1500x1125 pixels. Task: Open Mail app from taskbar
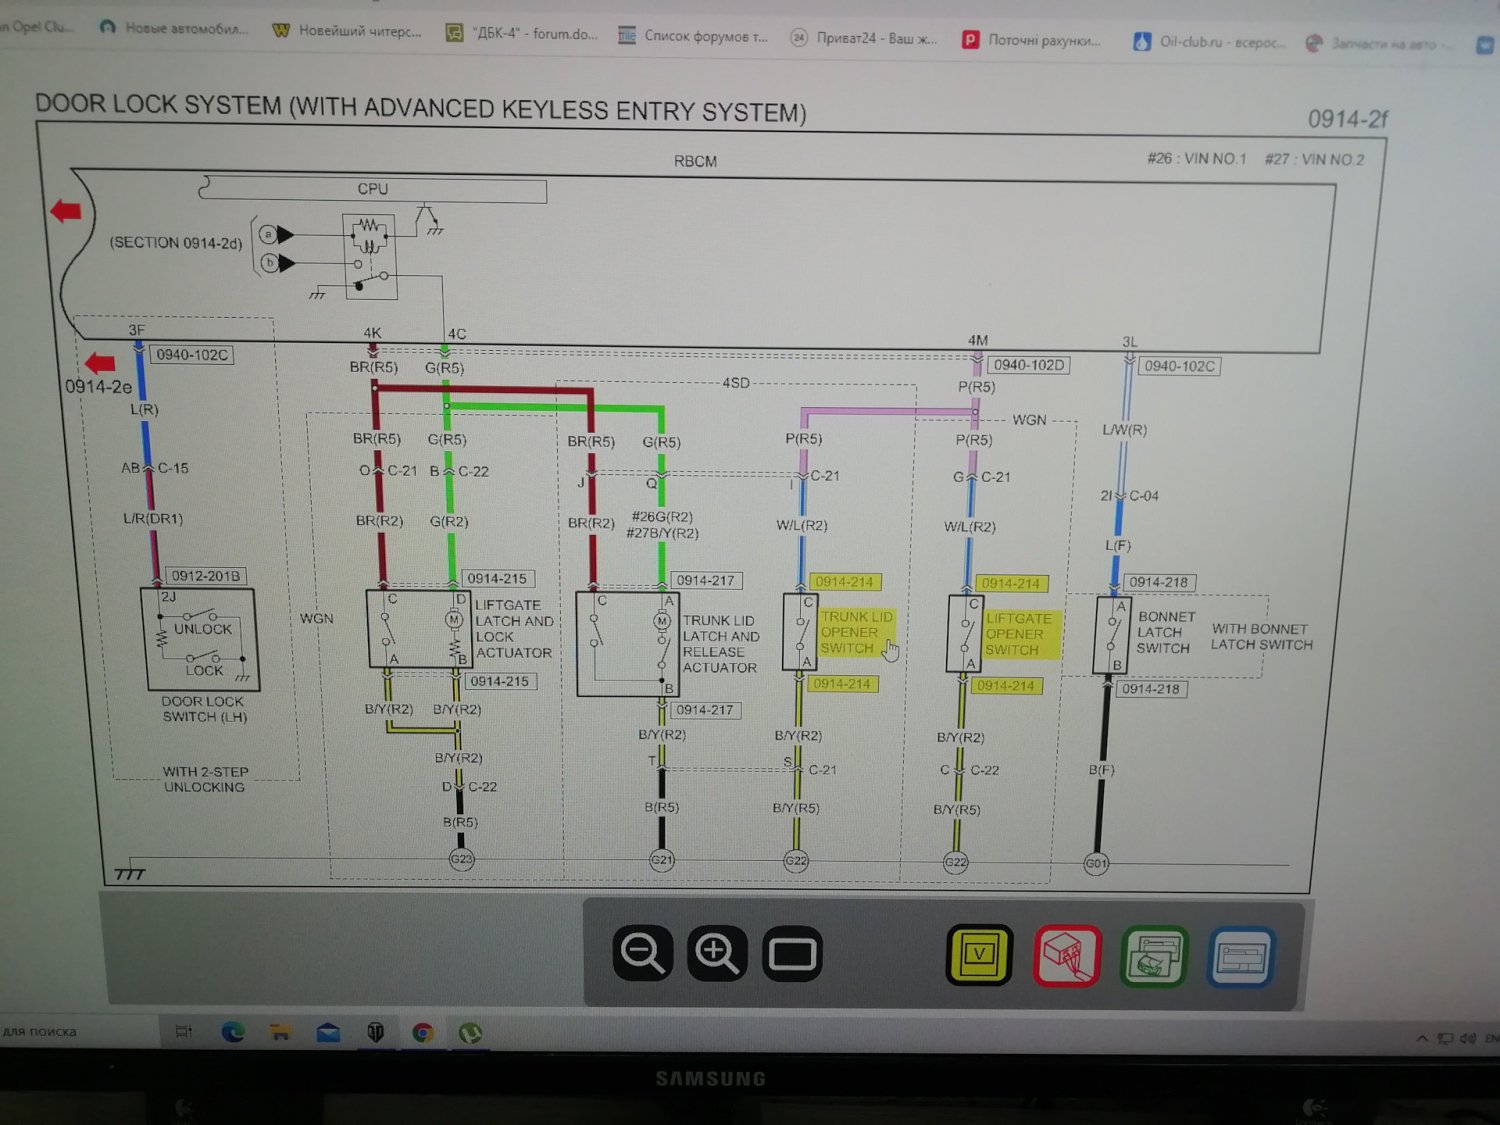click(328, 1032)
